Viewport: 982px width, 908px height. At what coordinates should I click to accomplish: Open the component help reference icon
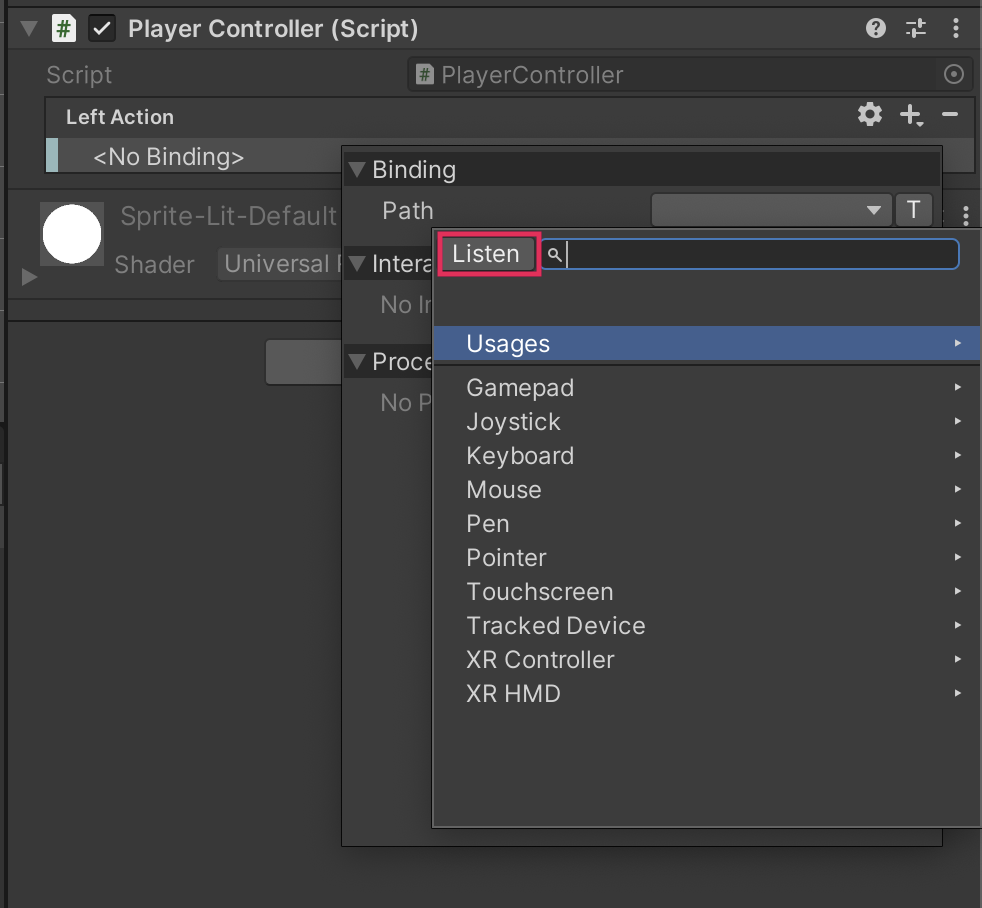[876, 29]
